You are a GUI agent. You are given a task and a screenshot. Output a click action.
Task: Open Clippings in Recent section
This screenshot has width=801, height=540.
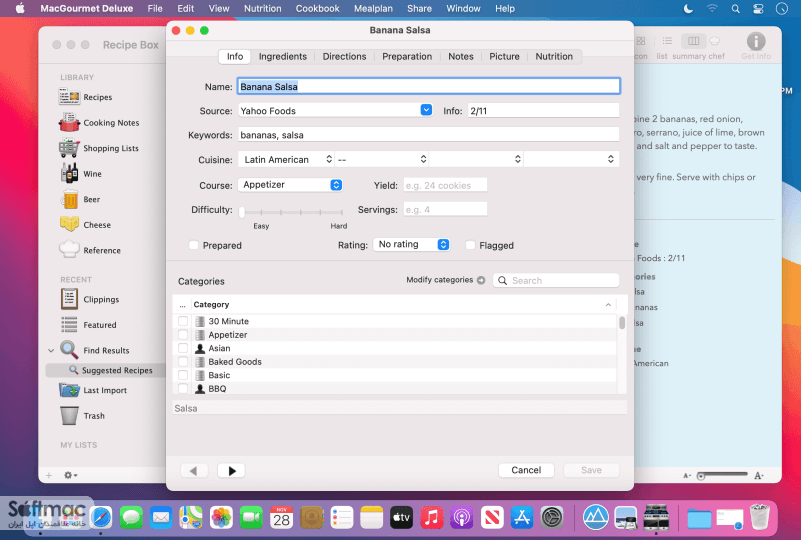(90, 299)
